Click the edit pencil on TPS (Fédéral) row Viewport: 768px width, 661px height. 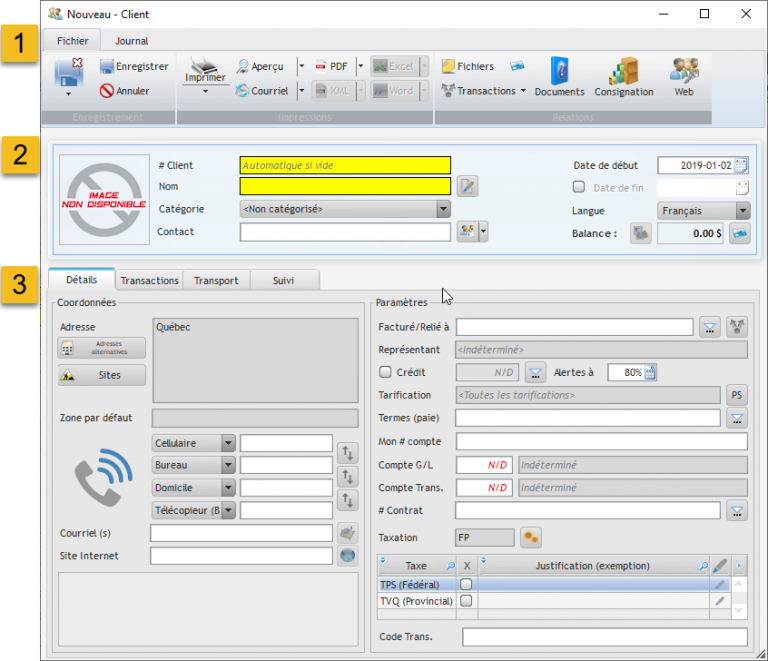[x=719, y=584]
